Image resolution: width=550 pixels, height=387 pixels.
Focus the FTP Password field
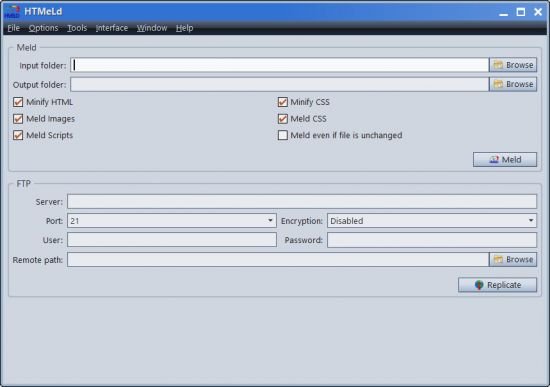pos(432,240)
